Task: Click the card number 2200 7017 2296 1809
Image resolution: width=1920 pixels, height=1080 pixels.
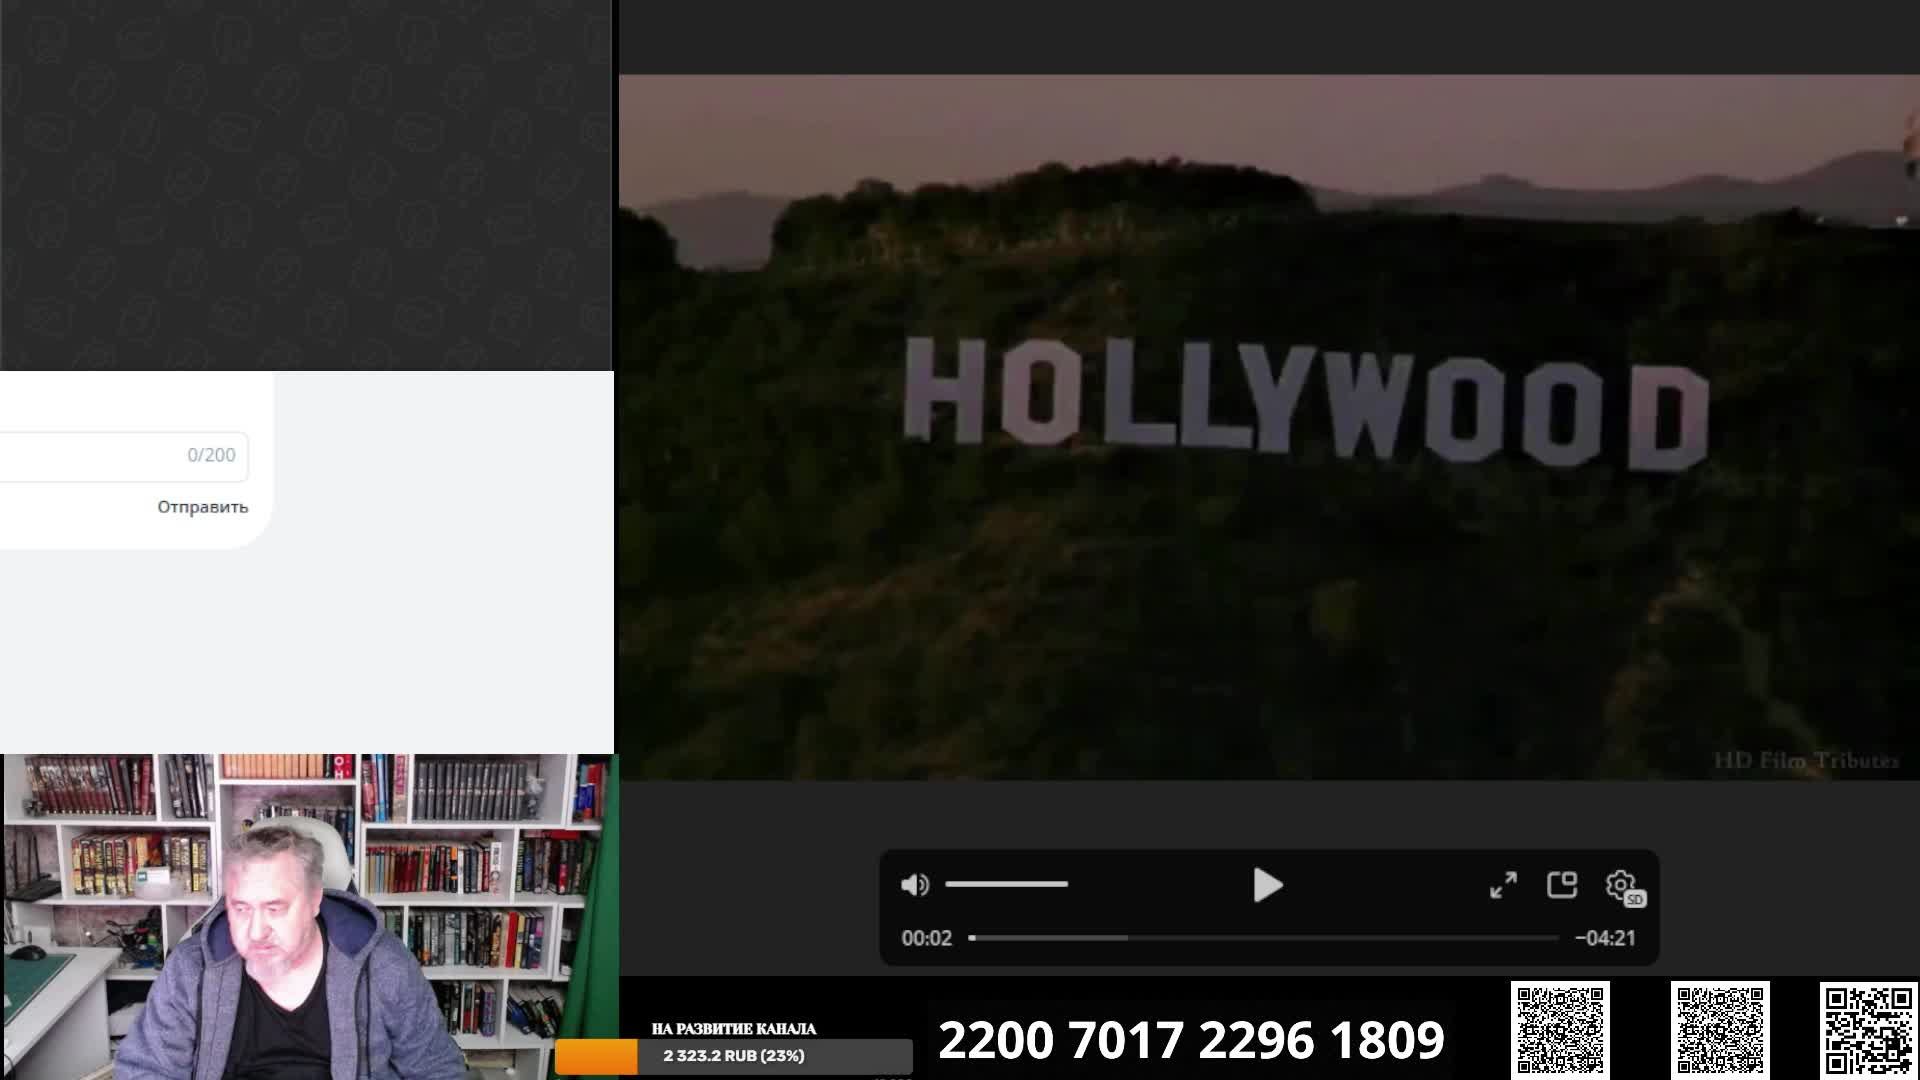Action: point(1191,1040)
